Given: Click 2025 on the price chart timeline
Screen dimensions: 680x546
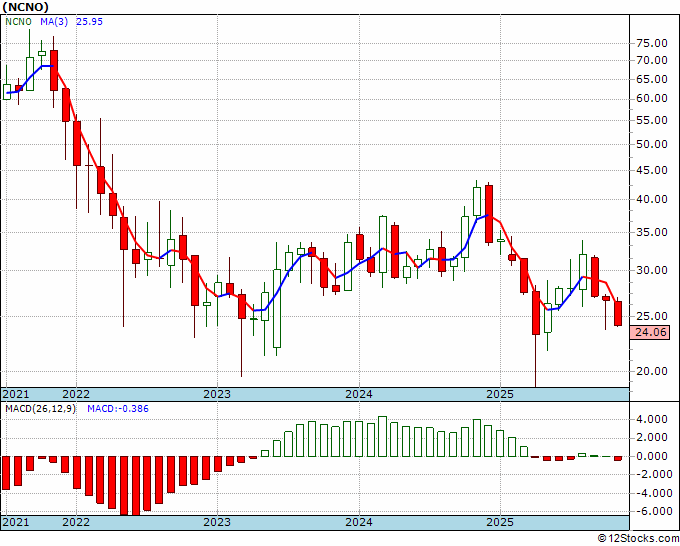Looking at the screenshot, I should pos(500,394).
